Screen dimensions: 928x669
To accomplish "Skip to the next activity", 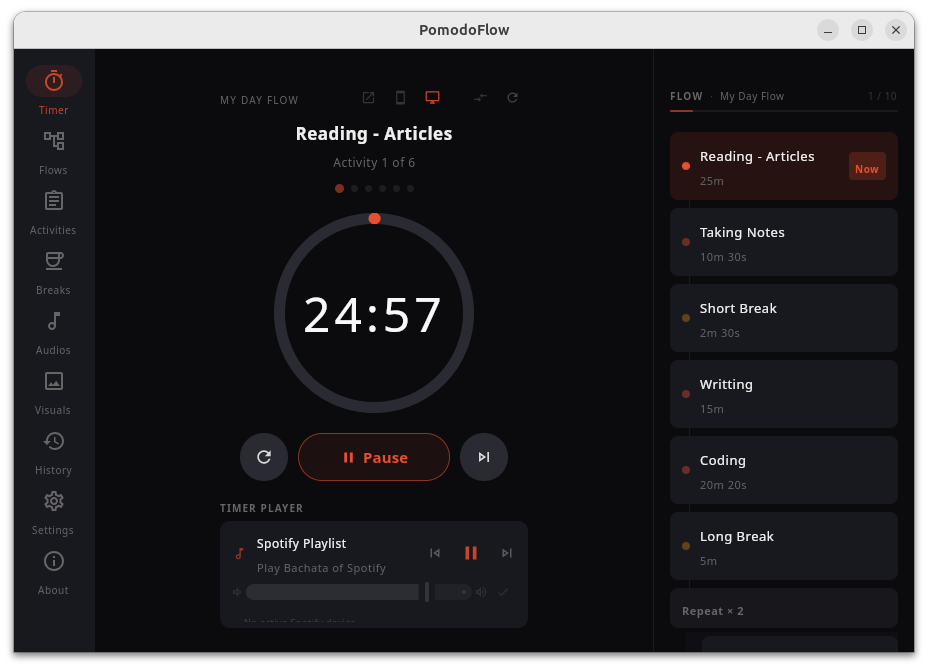I will [x=484, y=457].
